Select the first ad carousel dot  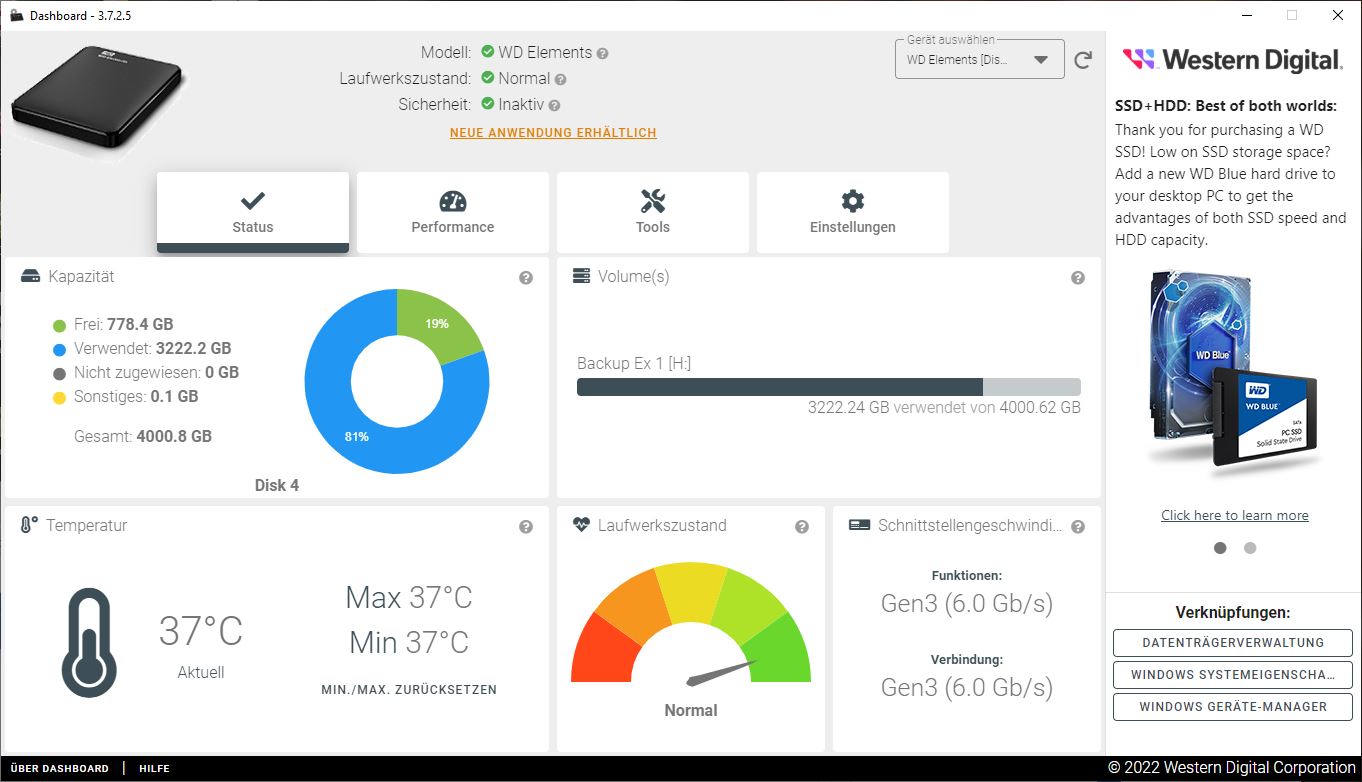pyautogui.click(x=1220, y=548)
